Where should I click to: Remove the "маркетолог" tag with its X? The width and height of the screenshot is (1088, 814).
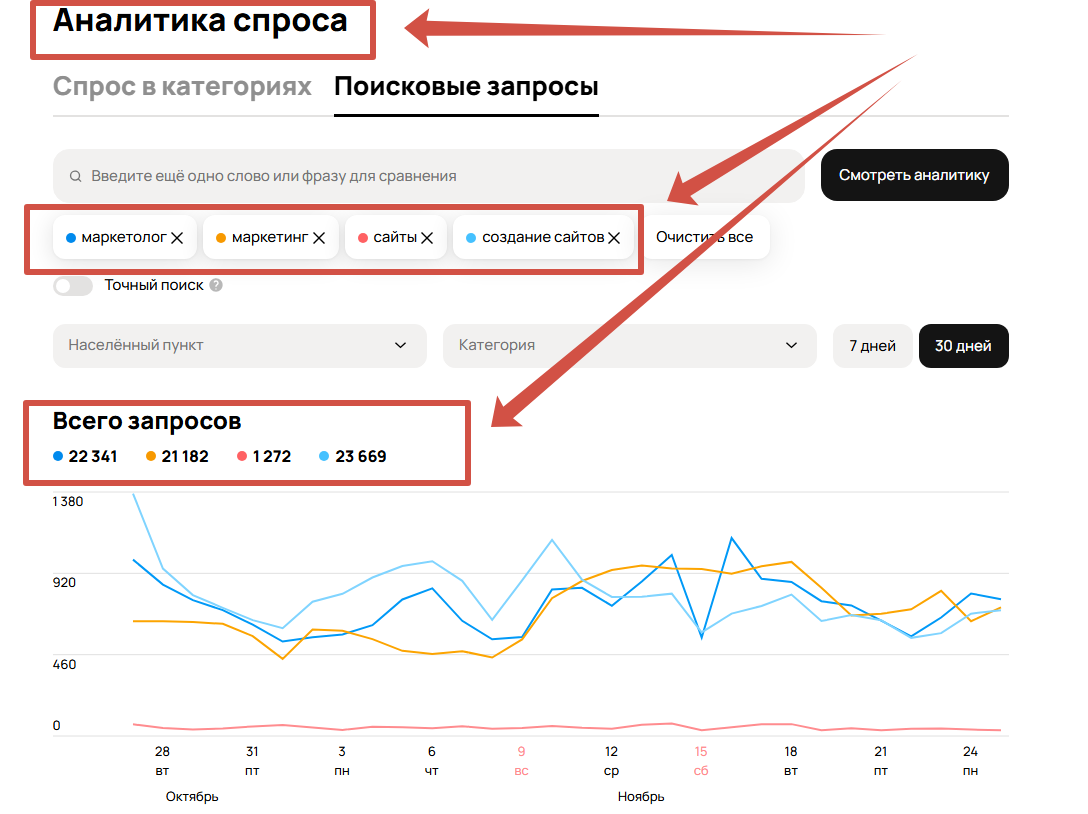(x=177, y=238)
